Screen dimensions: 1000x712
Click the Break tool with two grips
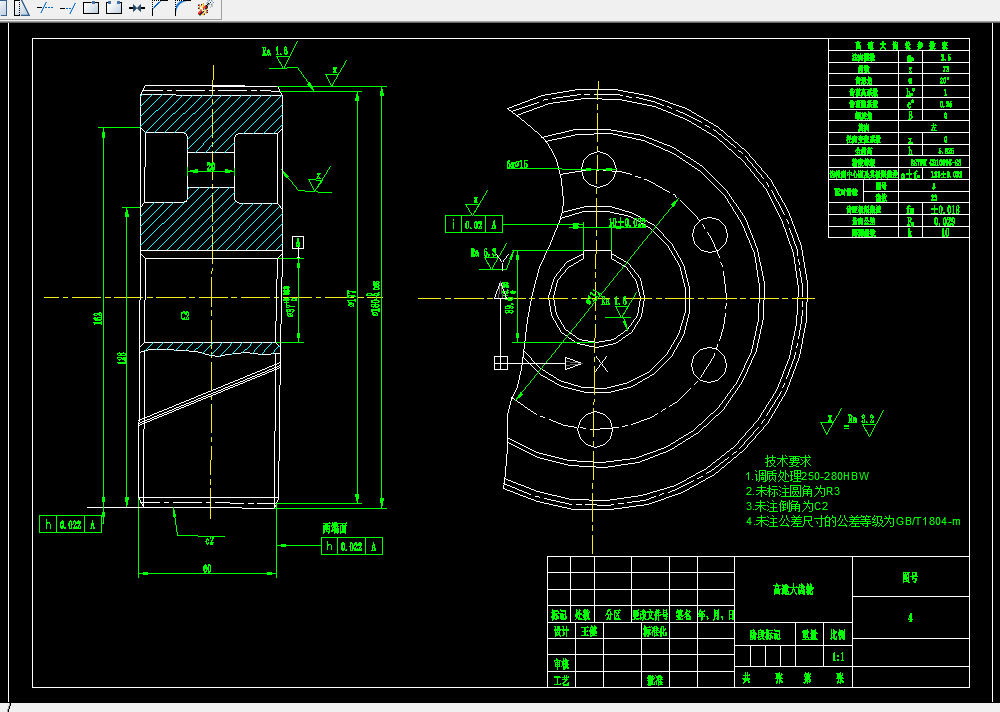click(114, 8)
